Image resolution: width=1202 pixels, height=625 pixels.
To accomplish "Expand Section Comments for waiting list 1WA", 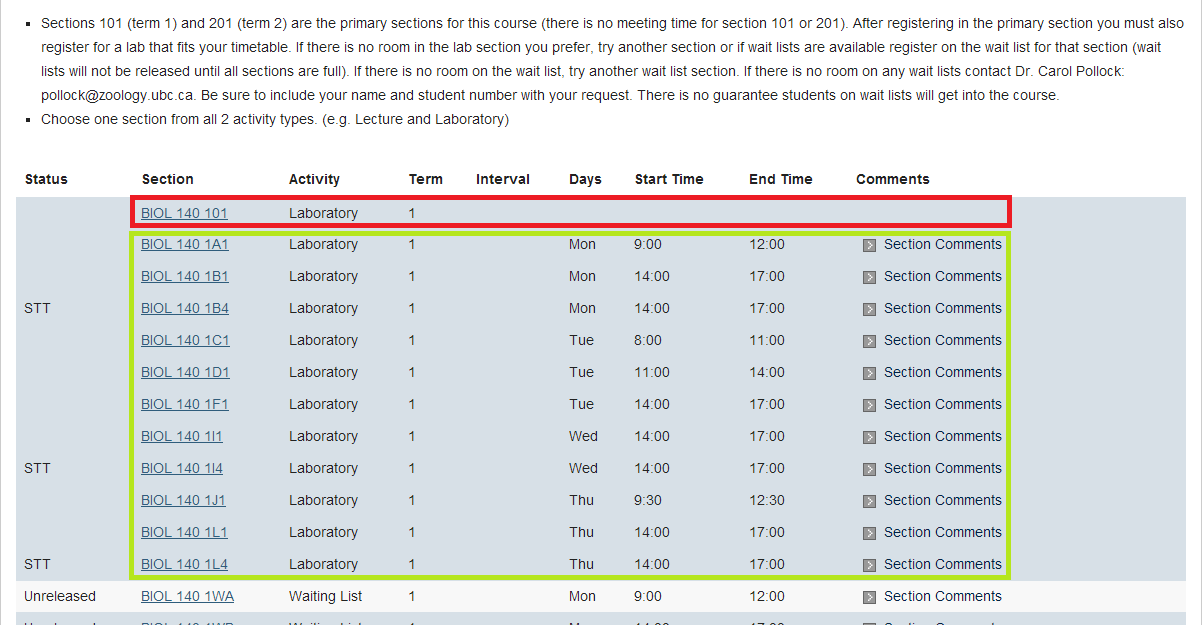I will click(x=942, y=596).
